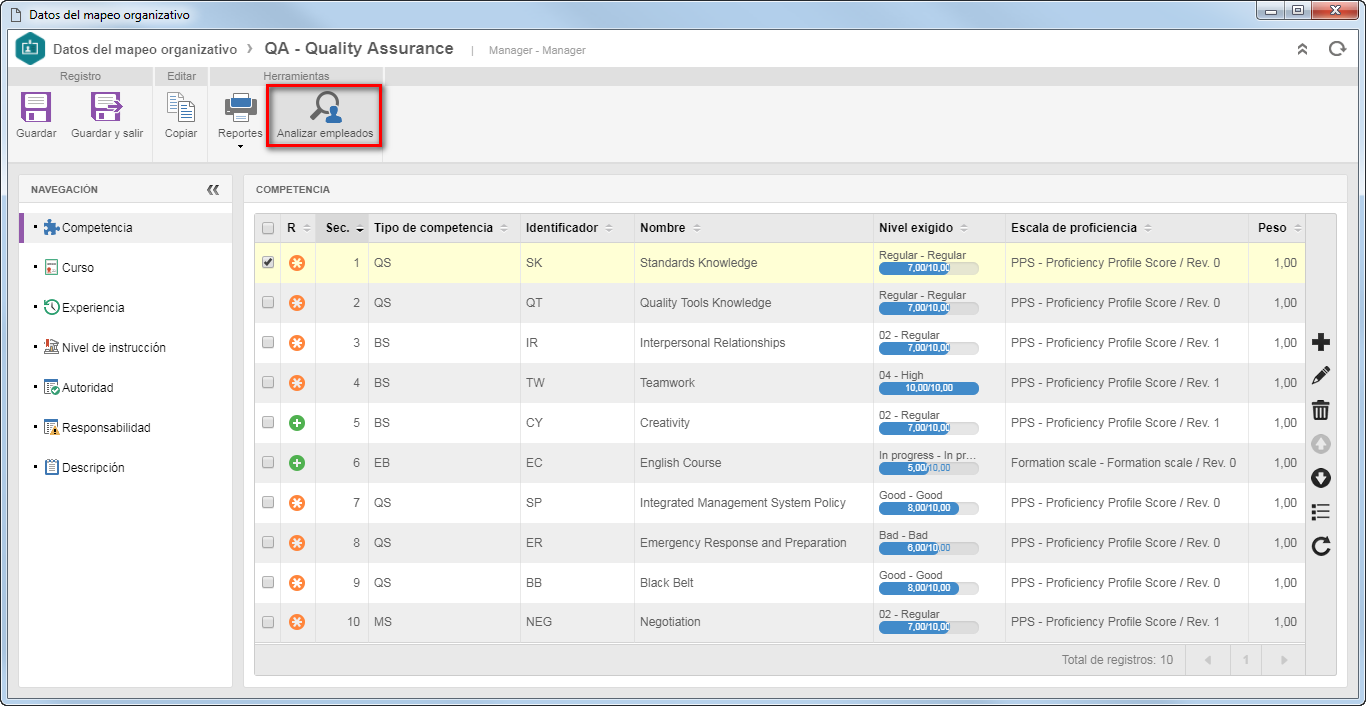This screenshot has width=1366, height=706.
Task: Click the list view icon on right bar
Action: click(x=1321, y=512)
